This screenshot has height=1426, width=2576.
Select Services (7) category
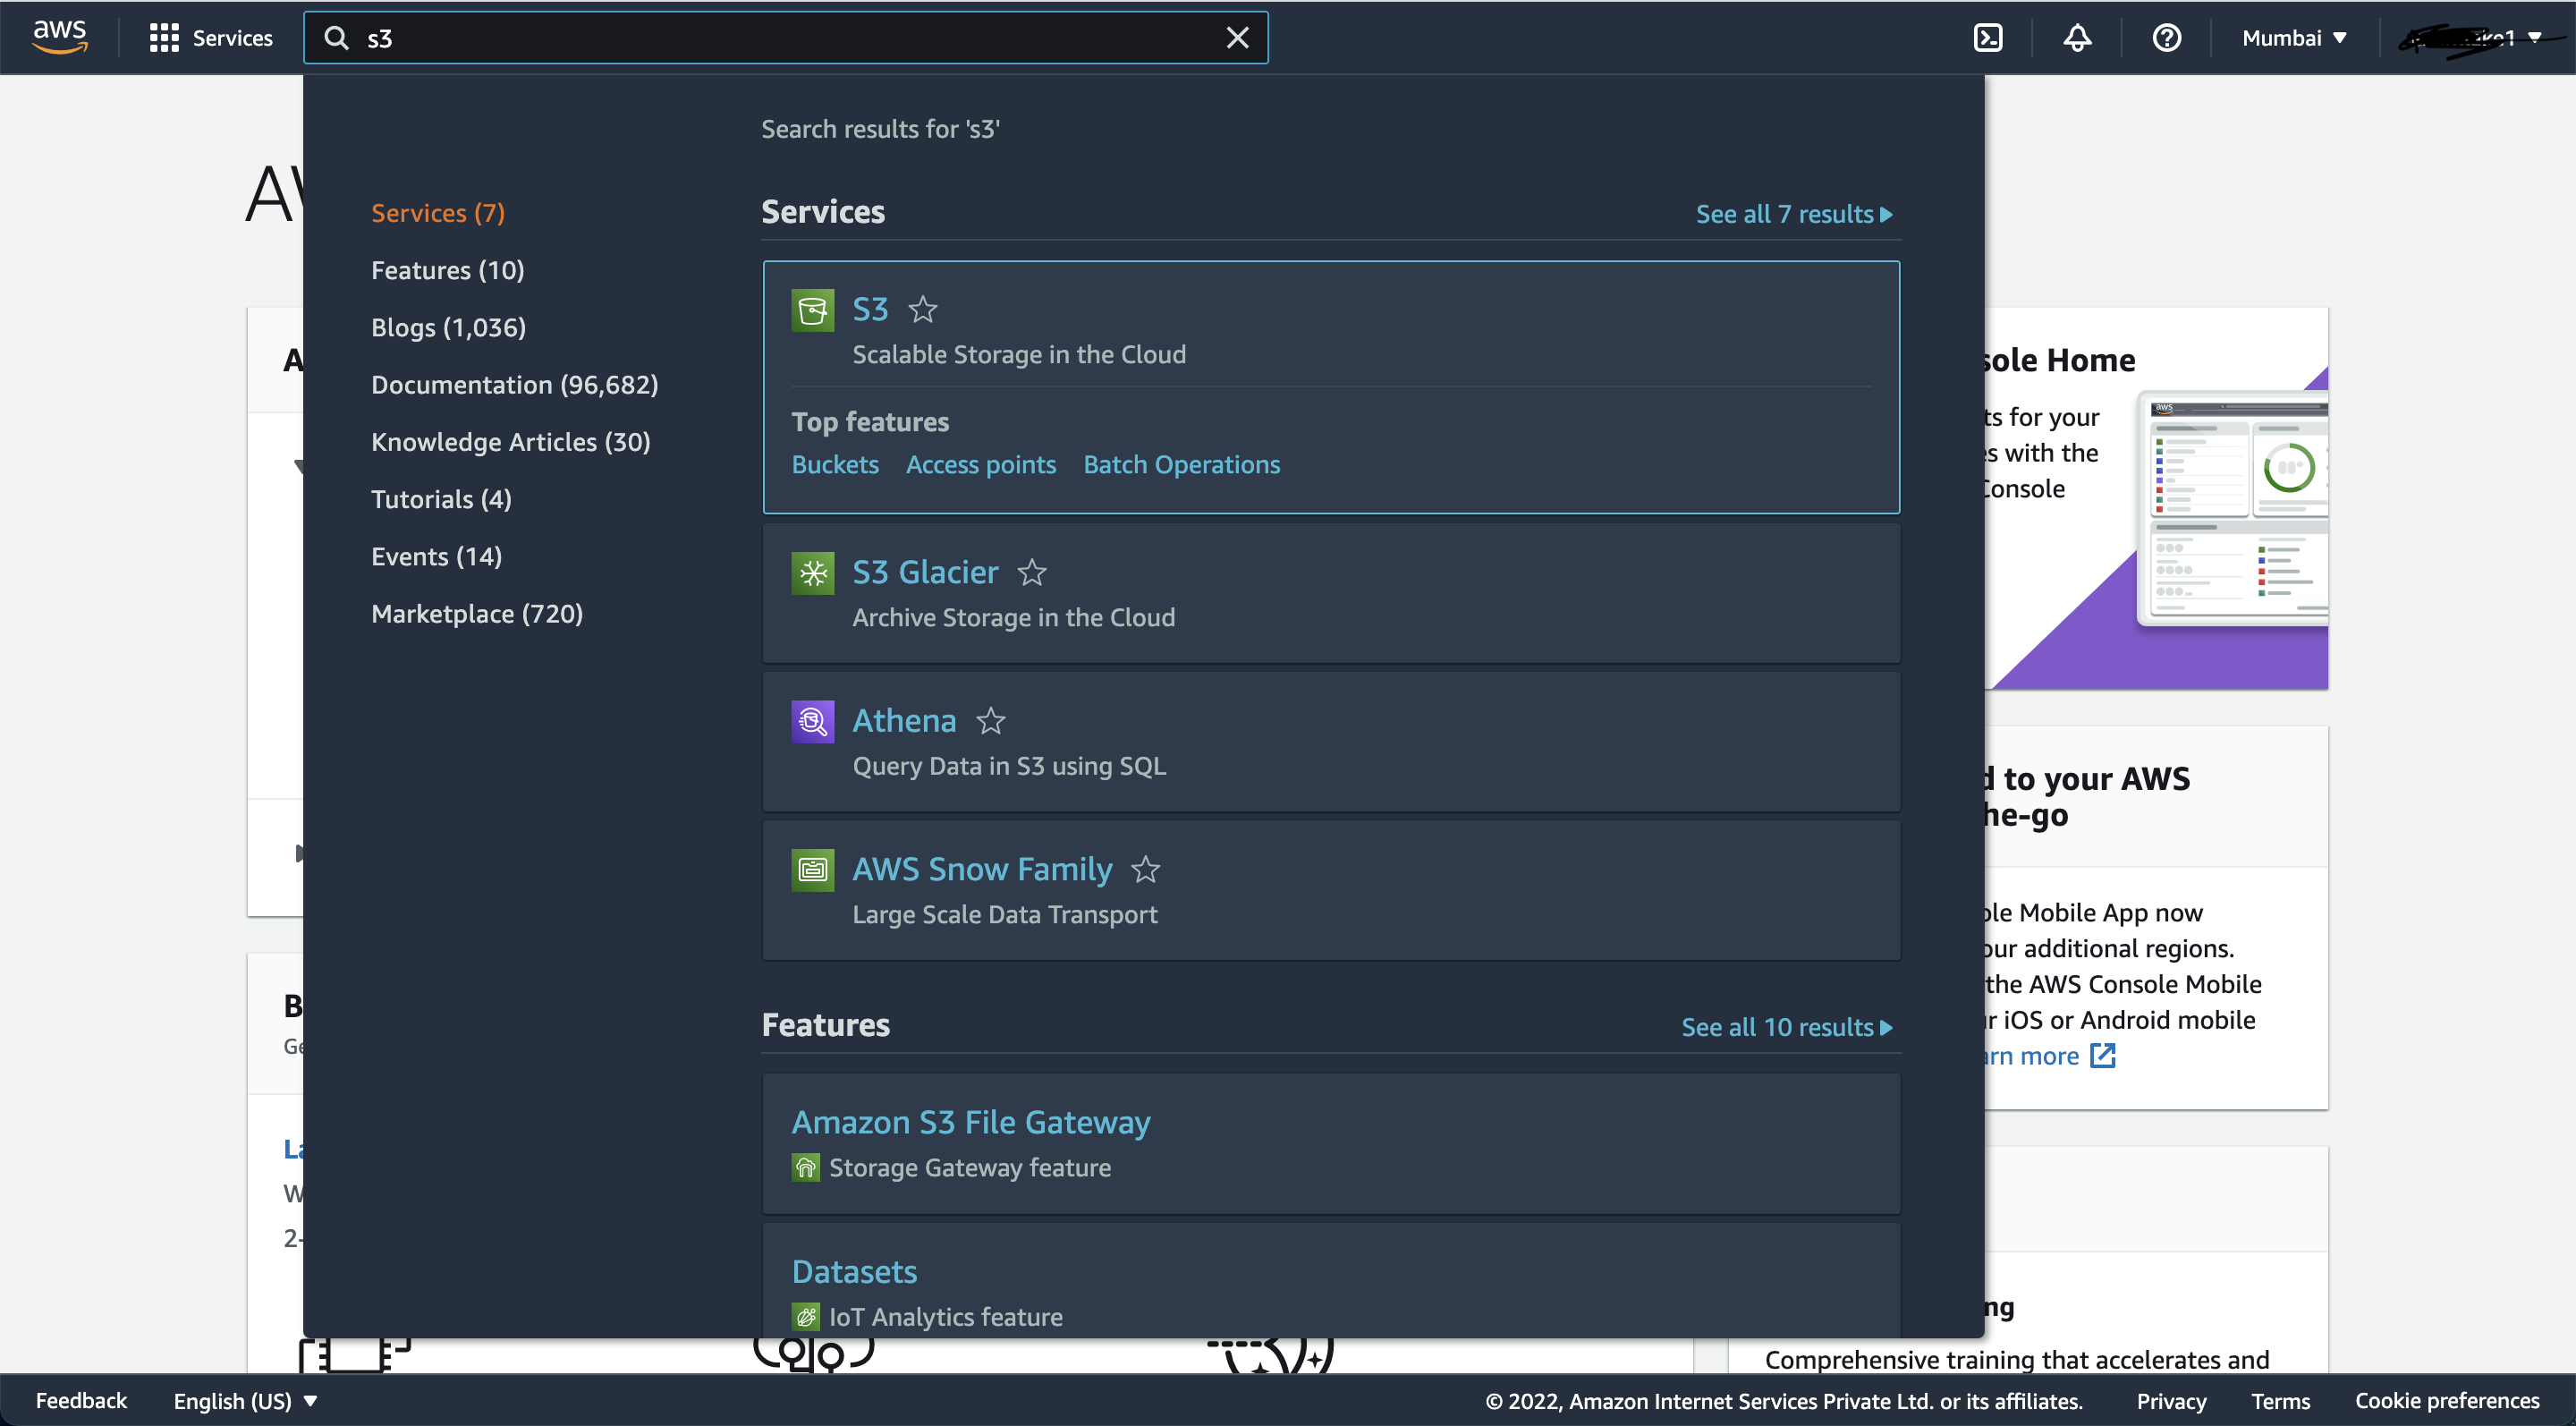pyautogui.click(x=438, y=213)
